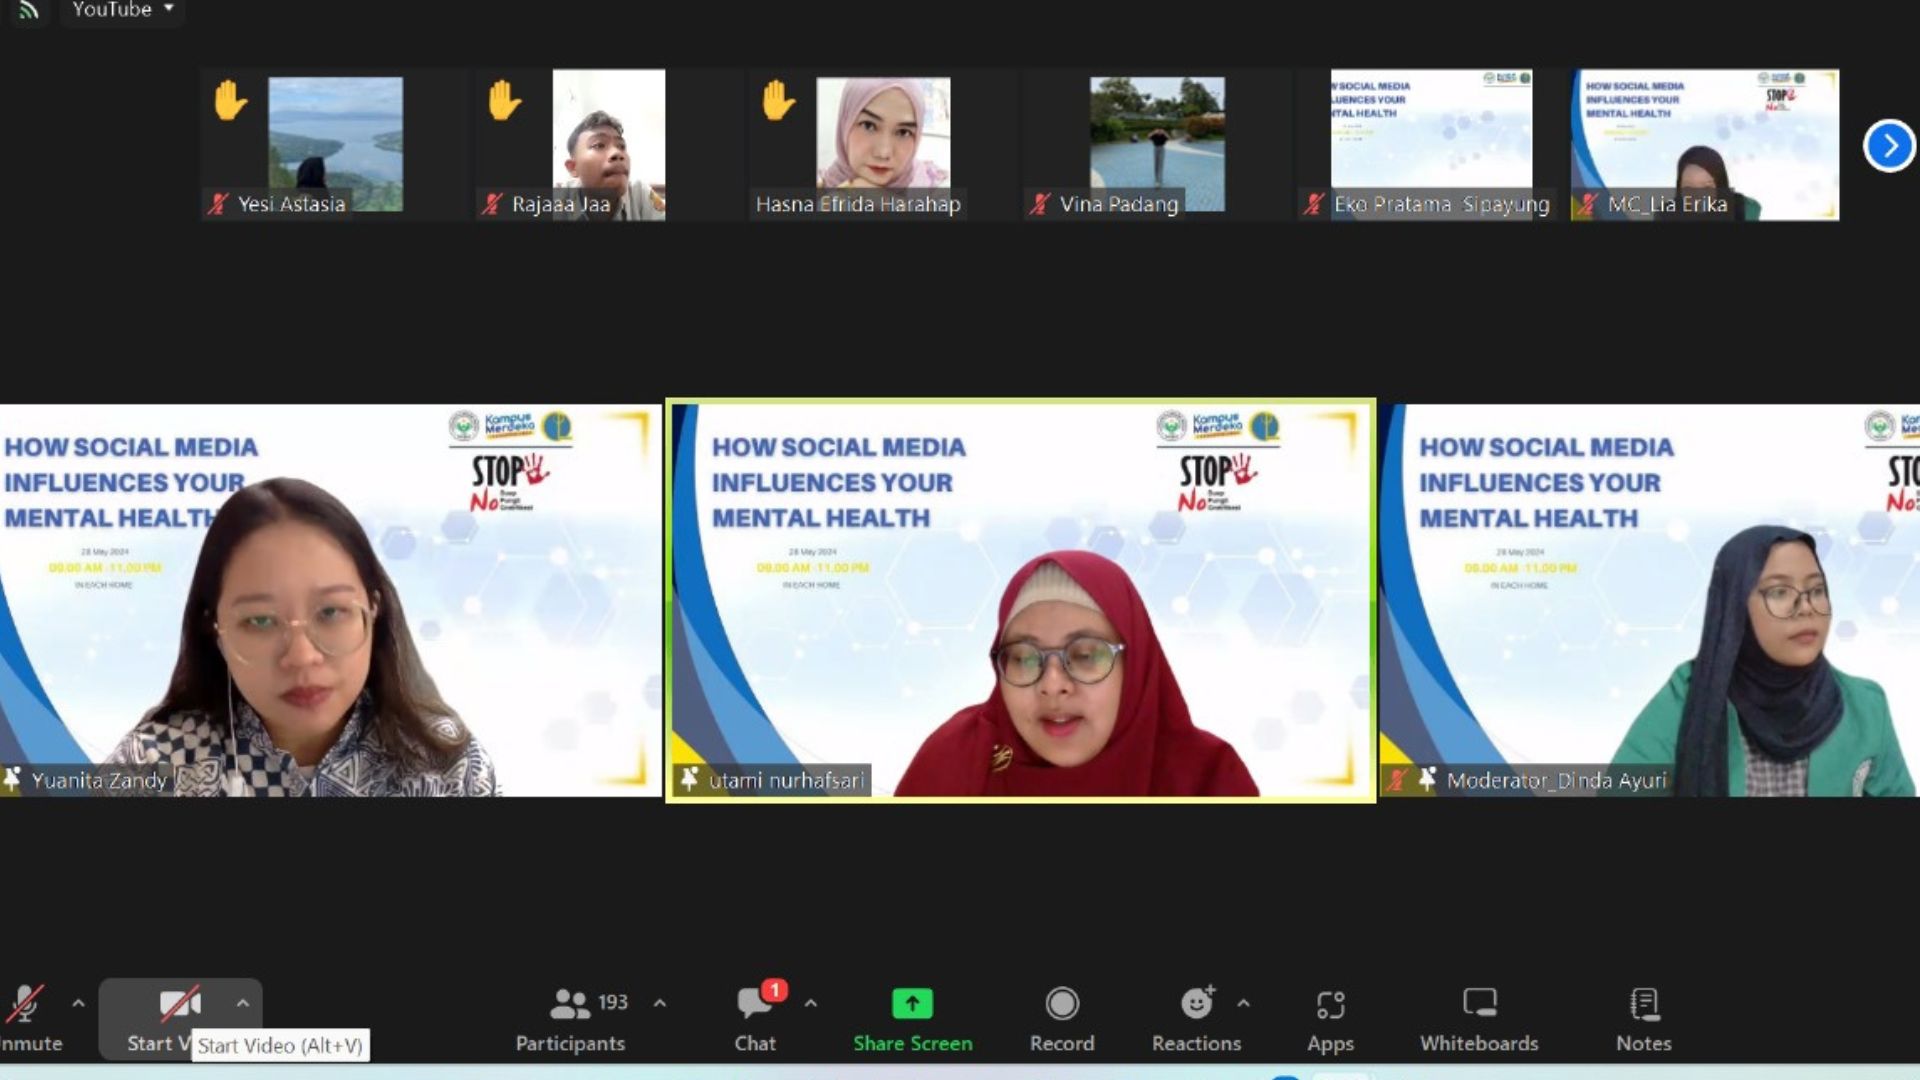Click utami nurhafsari's pinned video tile
Image resolution: width=1920 pixels, height=1080 pixels.
point(1020,600)
